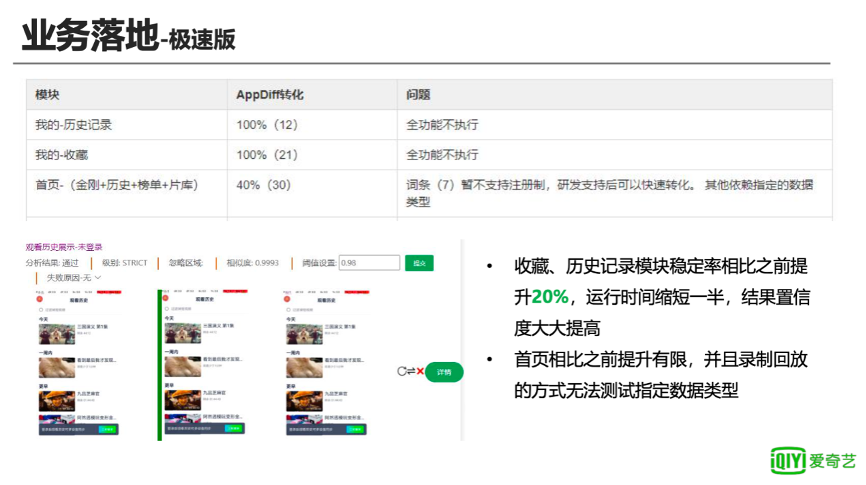
Task: Click 三国演义 第1集 title in left phone screenshot
Action: pos(93,326)
